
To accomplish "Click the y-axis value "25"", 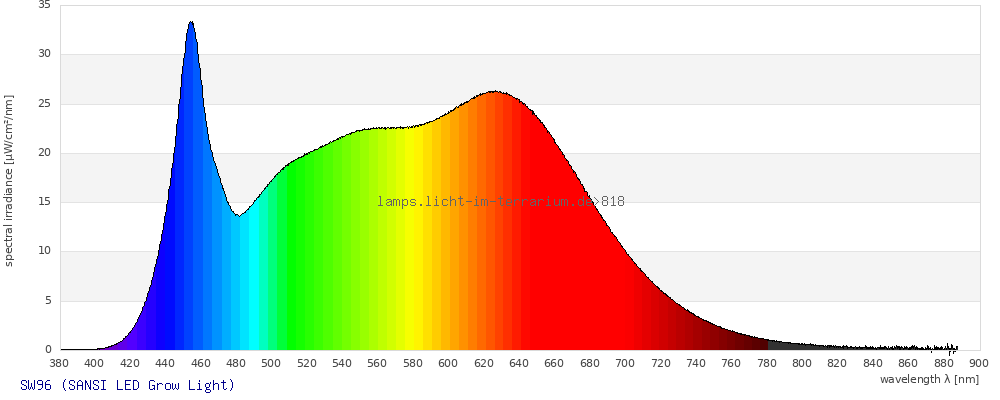I will click(x=45, y=103).
